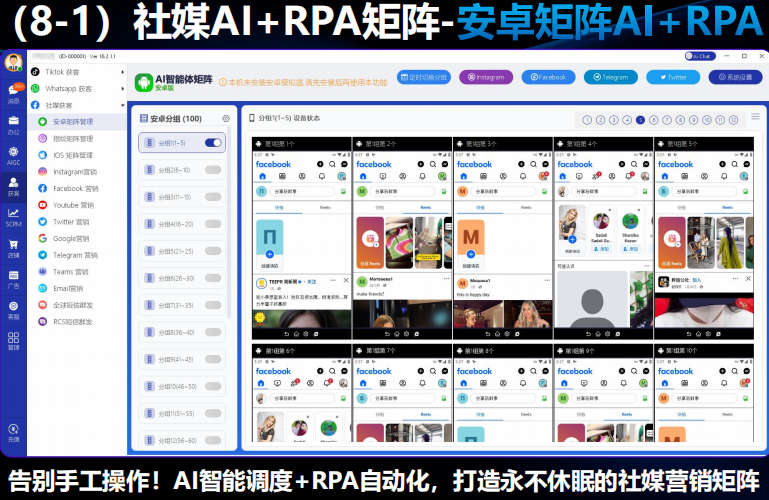Click the purple Instagram button
This screenshot has width=769, height=500.
click(x=486, y=77)
